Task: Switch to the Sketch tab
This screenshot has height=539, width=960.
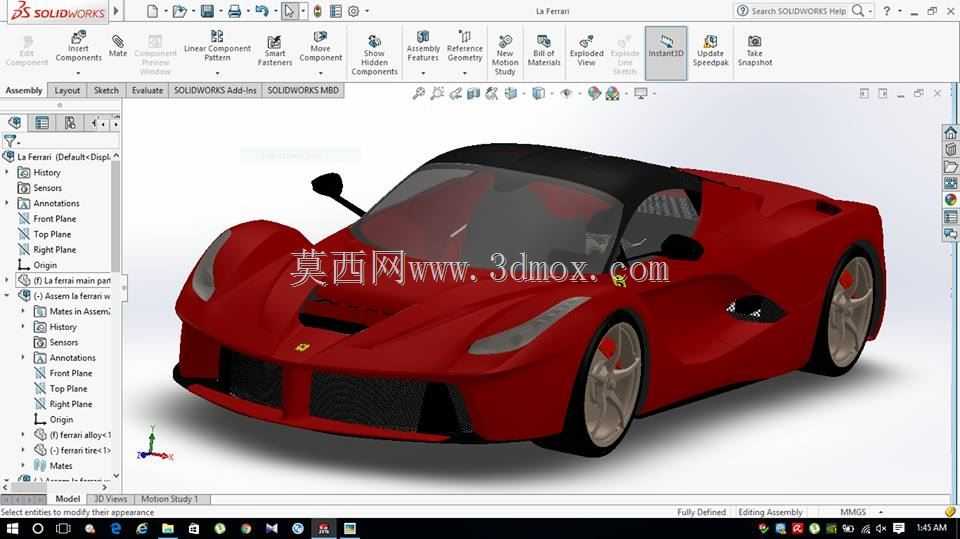Action: [106, 90]
